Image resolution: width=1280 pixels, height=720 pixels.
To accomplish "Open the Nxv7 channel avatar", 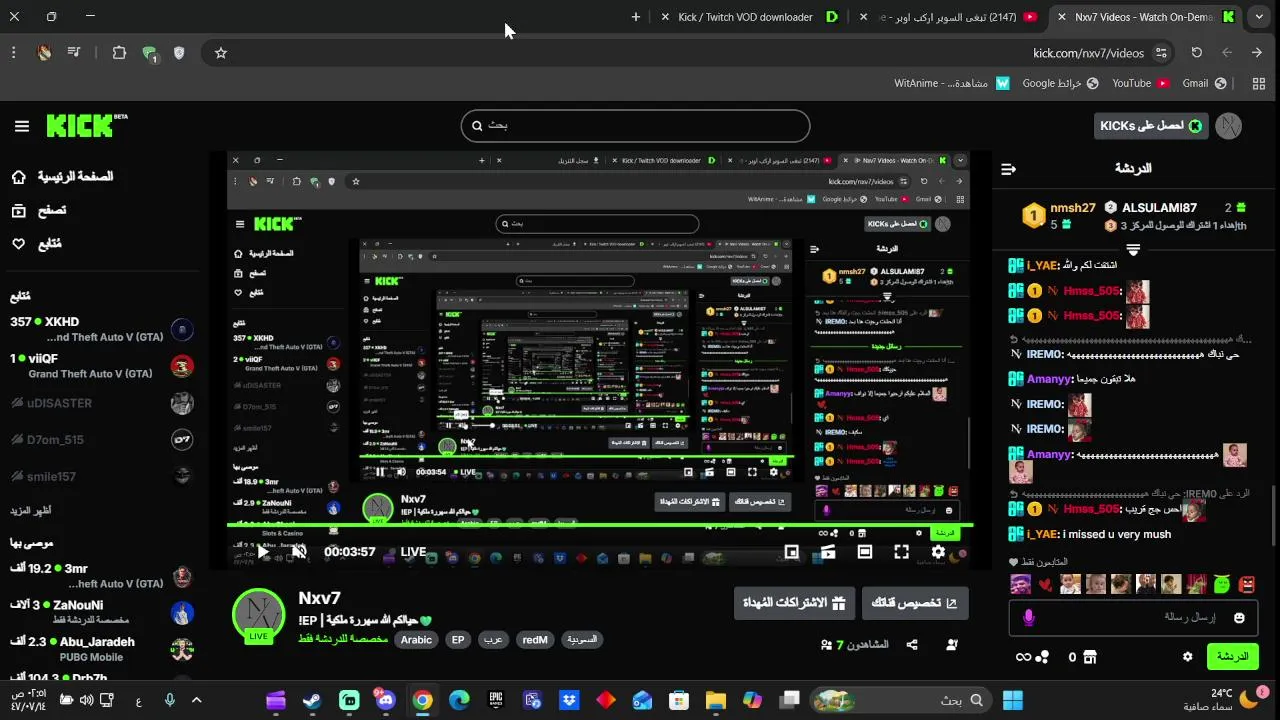I will tap(258, 614).
